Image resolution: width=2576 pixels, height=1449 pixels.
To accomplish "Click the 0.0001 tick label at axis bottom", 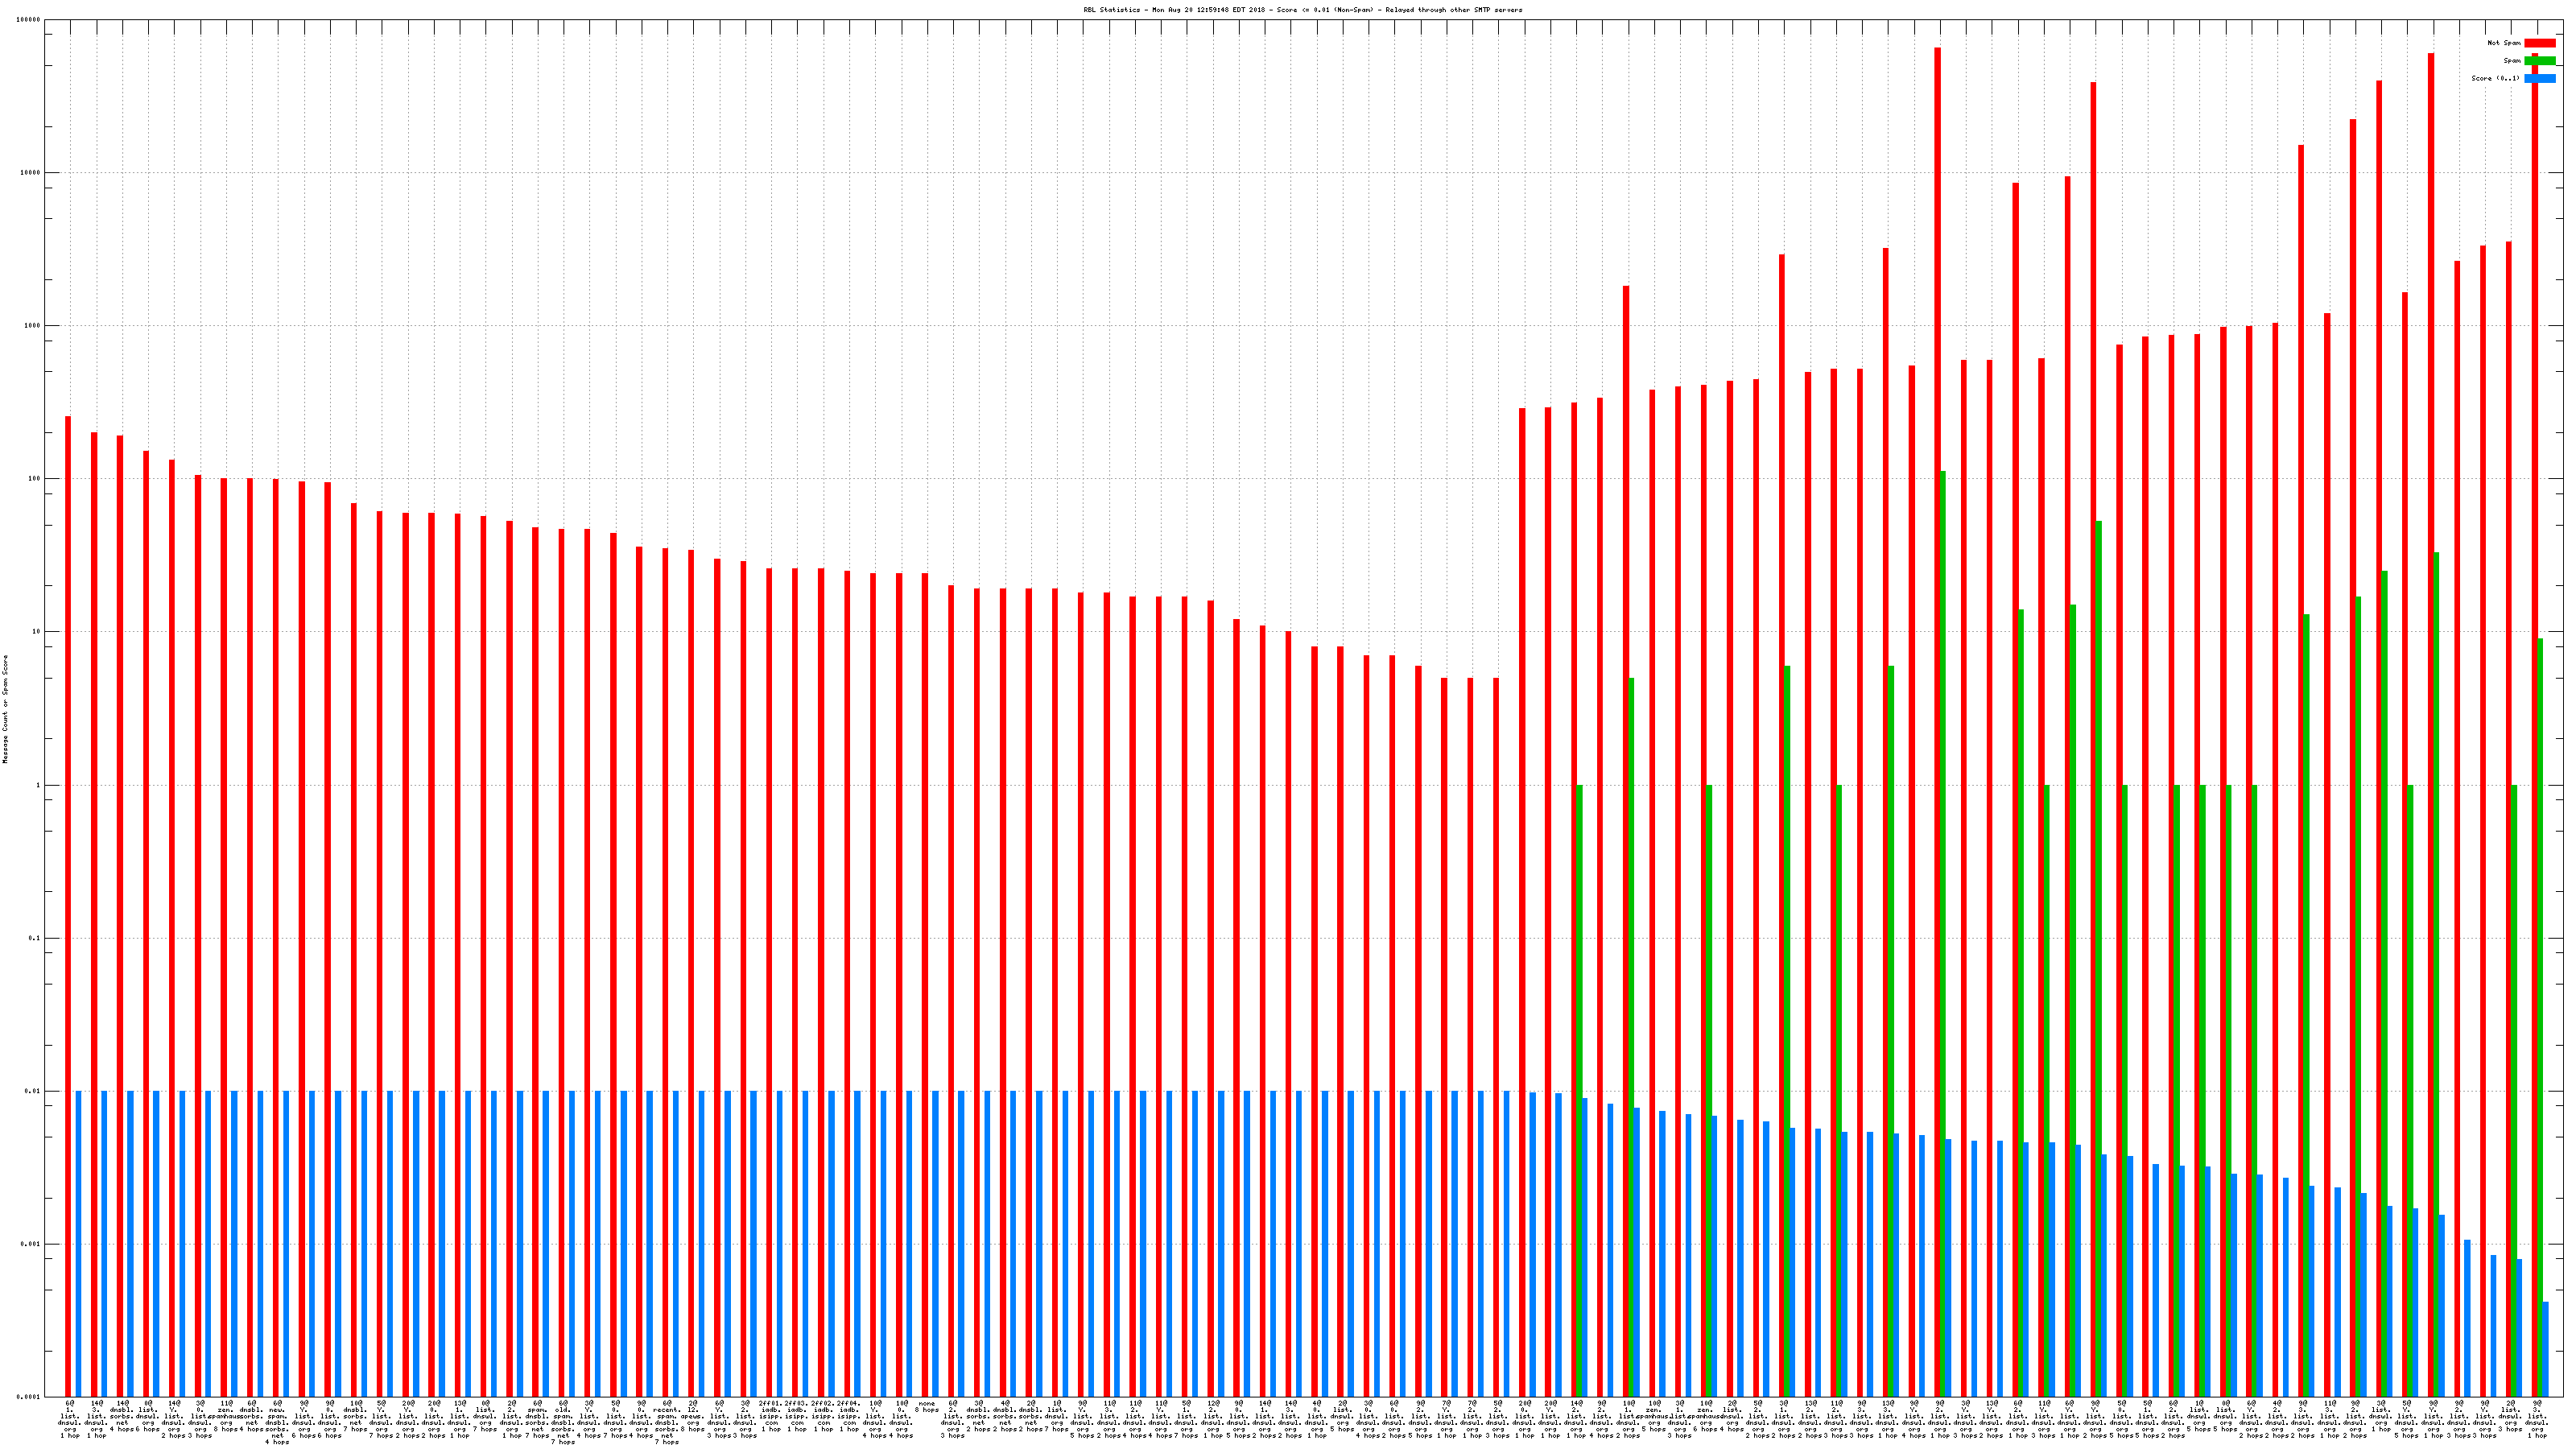I will 30,1397.
